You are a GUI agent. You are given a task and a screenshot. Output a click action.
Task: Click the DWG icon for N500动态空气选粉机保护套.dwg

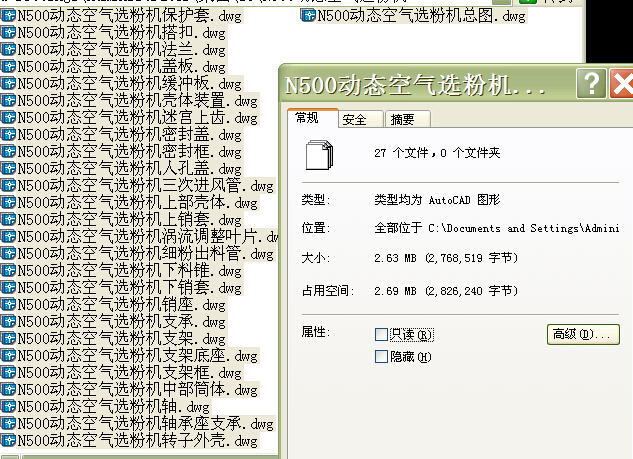[x=8, y=15]
